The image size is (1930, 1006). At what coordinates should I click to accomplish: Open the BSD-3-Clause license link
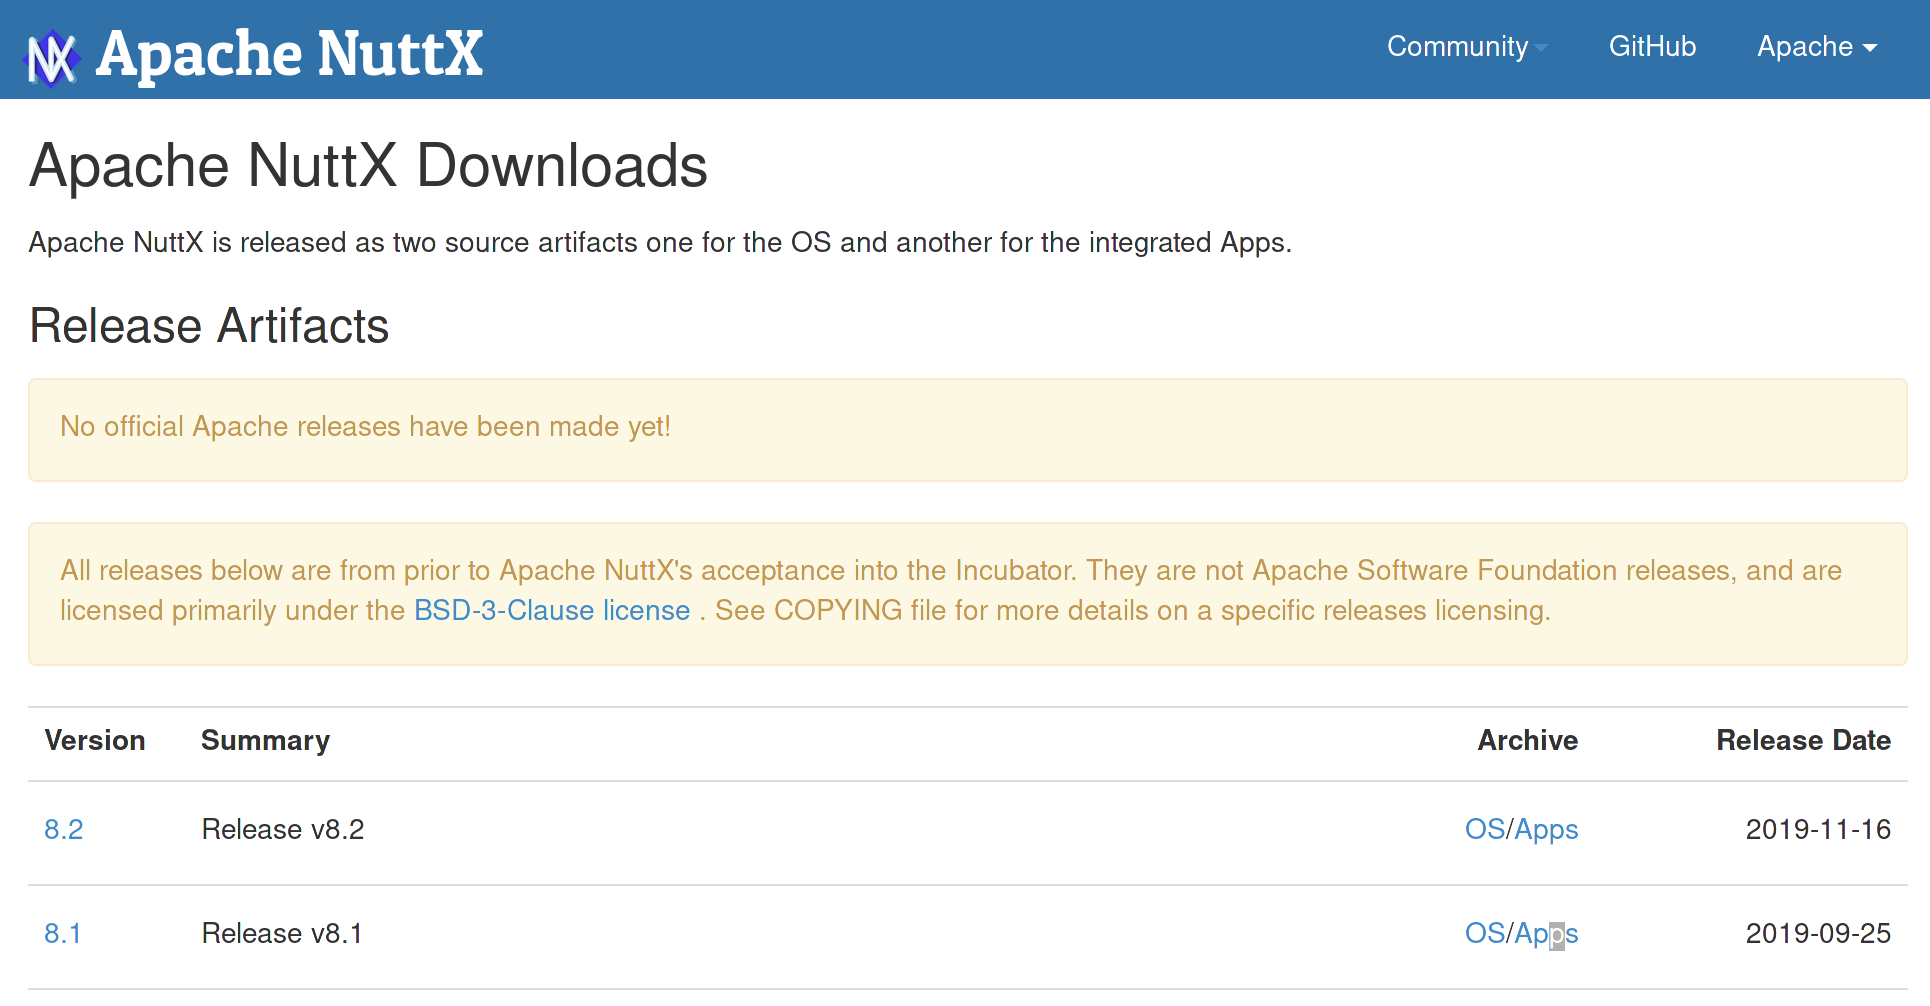click(552, 610)
